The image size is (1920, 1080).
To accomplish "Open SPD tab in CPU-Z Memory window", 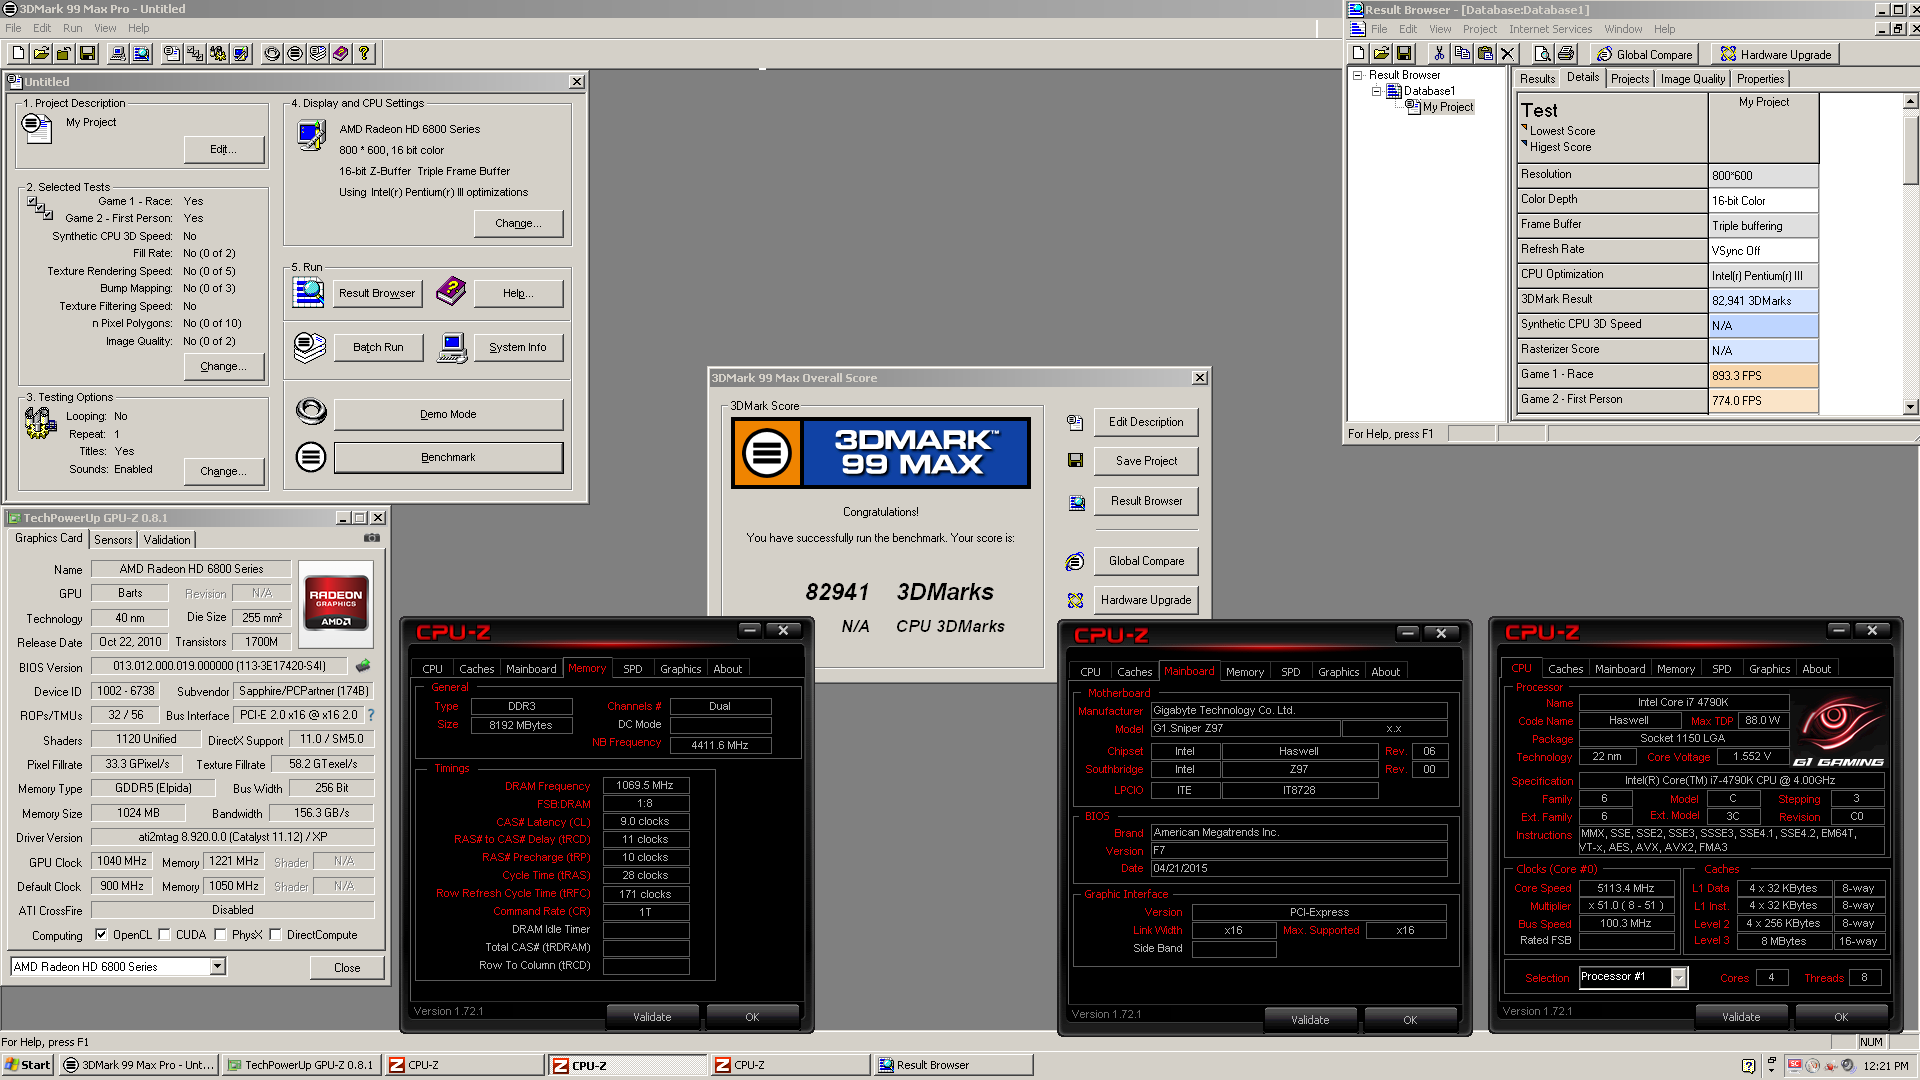I will tap(632, 669).
